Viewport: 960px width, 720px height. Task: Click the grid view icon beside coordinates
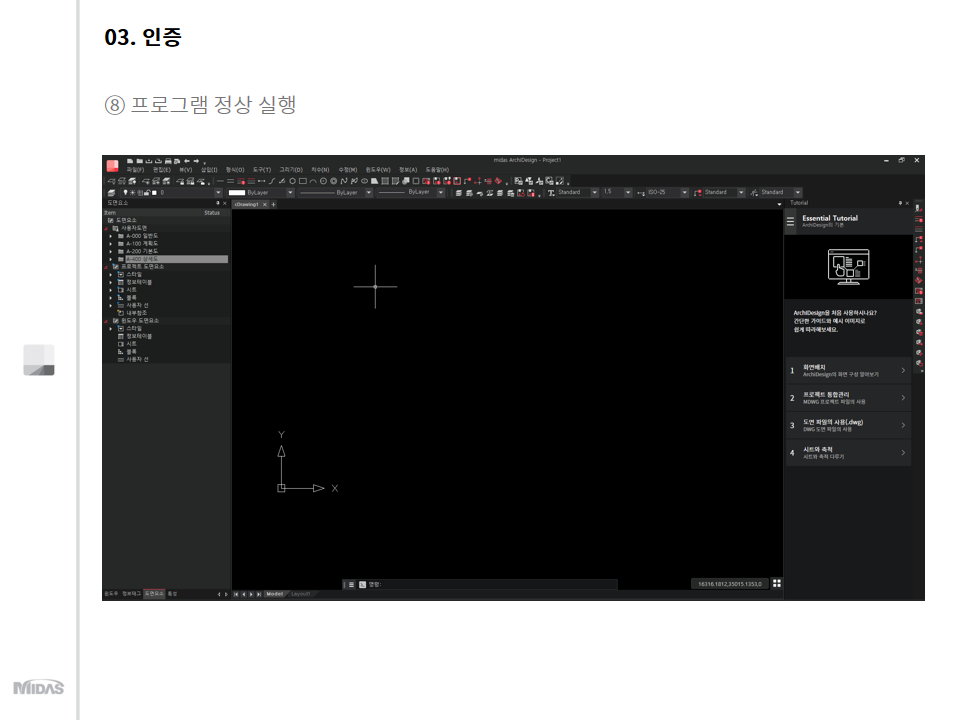pos(776,583)
